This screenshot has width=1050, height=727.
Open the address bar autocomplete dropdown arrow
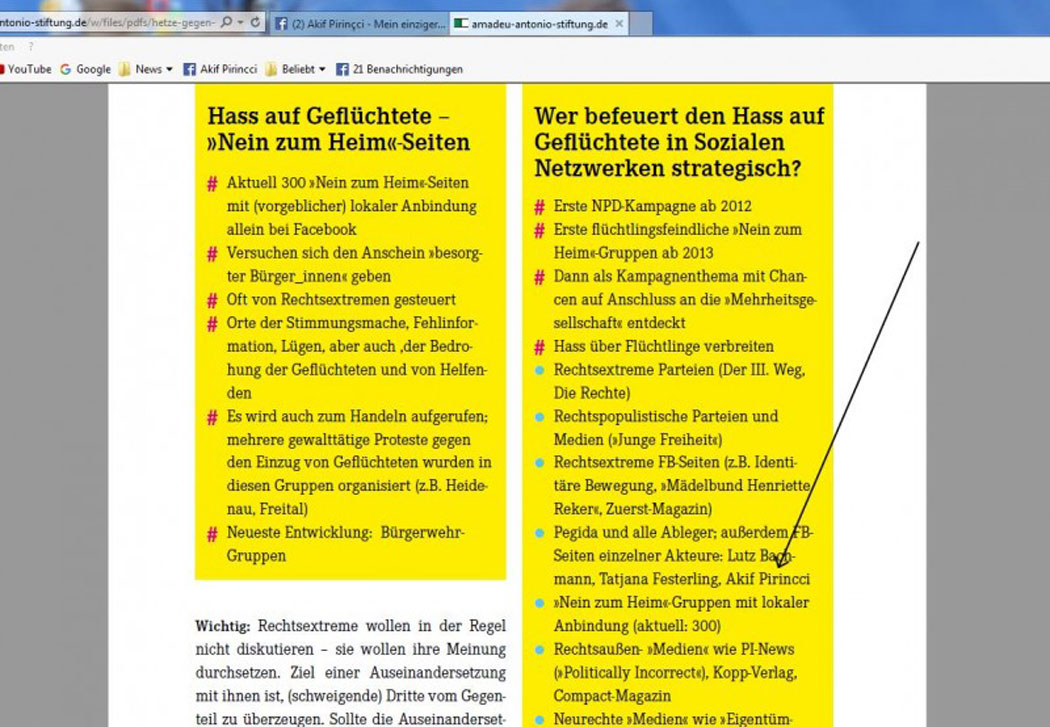[x=240, y=22]
